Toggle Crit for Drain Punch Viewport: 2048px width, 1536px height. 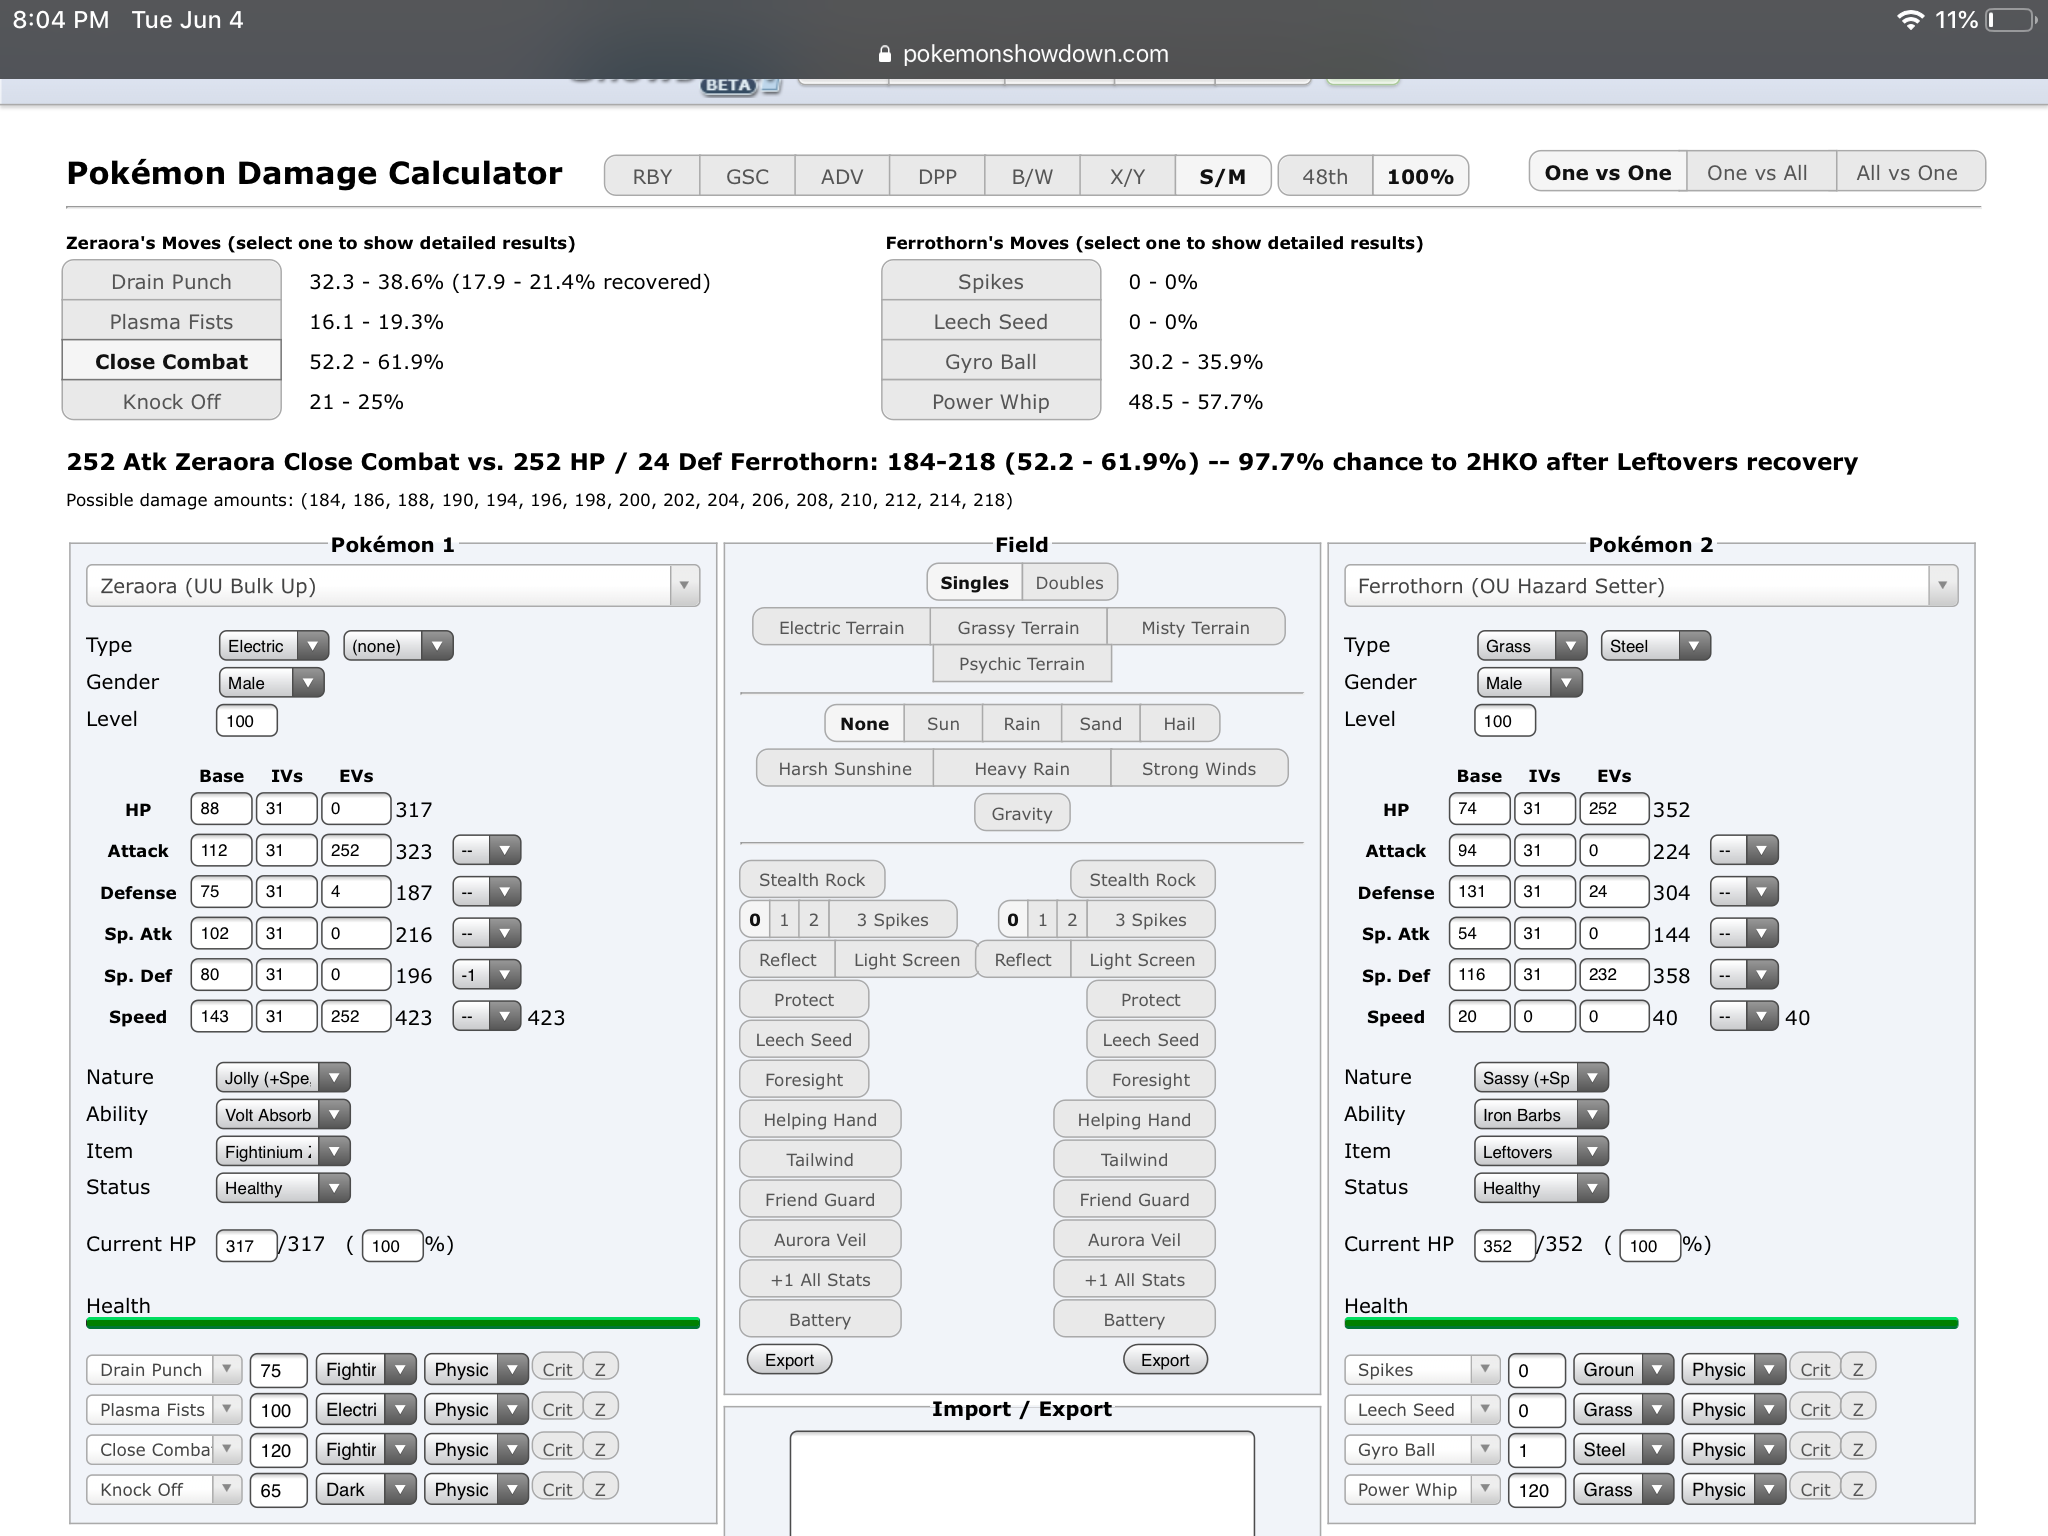(557, 1369)
